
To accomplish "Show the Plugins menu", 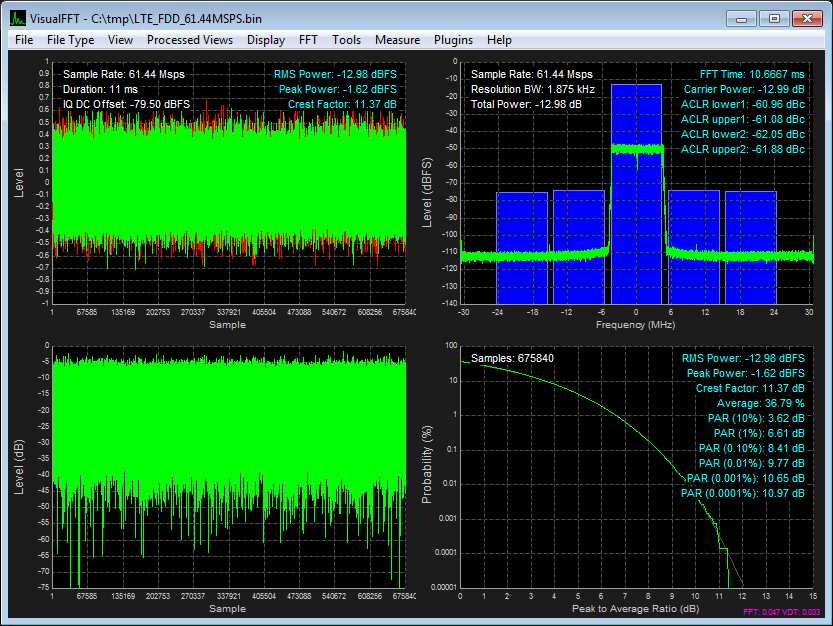I will pyautogui.click(x=453, y=40).
